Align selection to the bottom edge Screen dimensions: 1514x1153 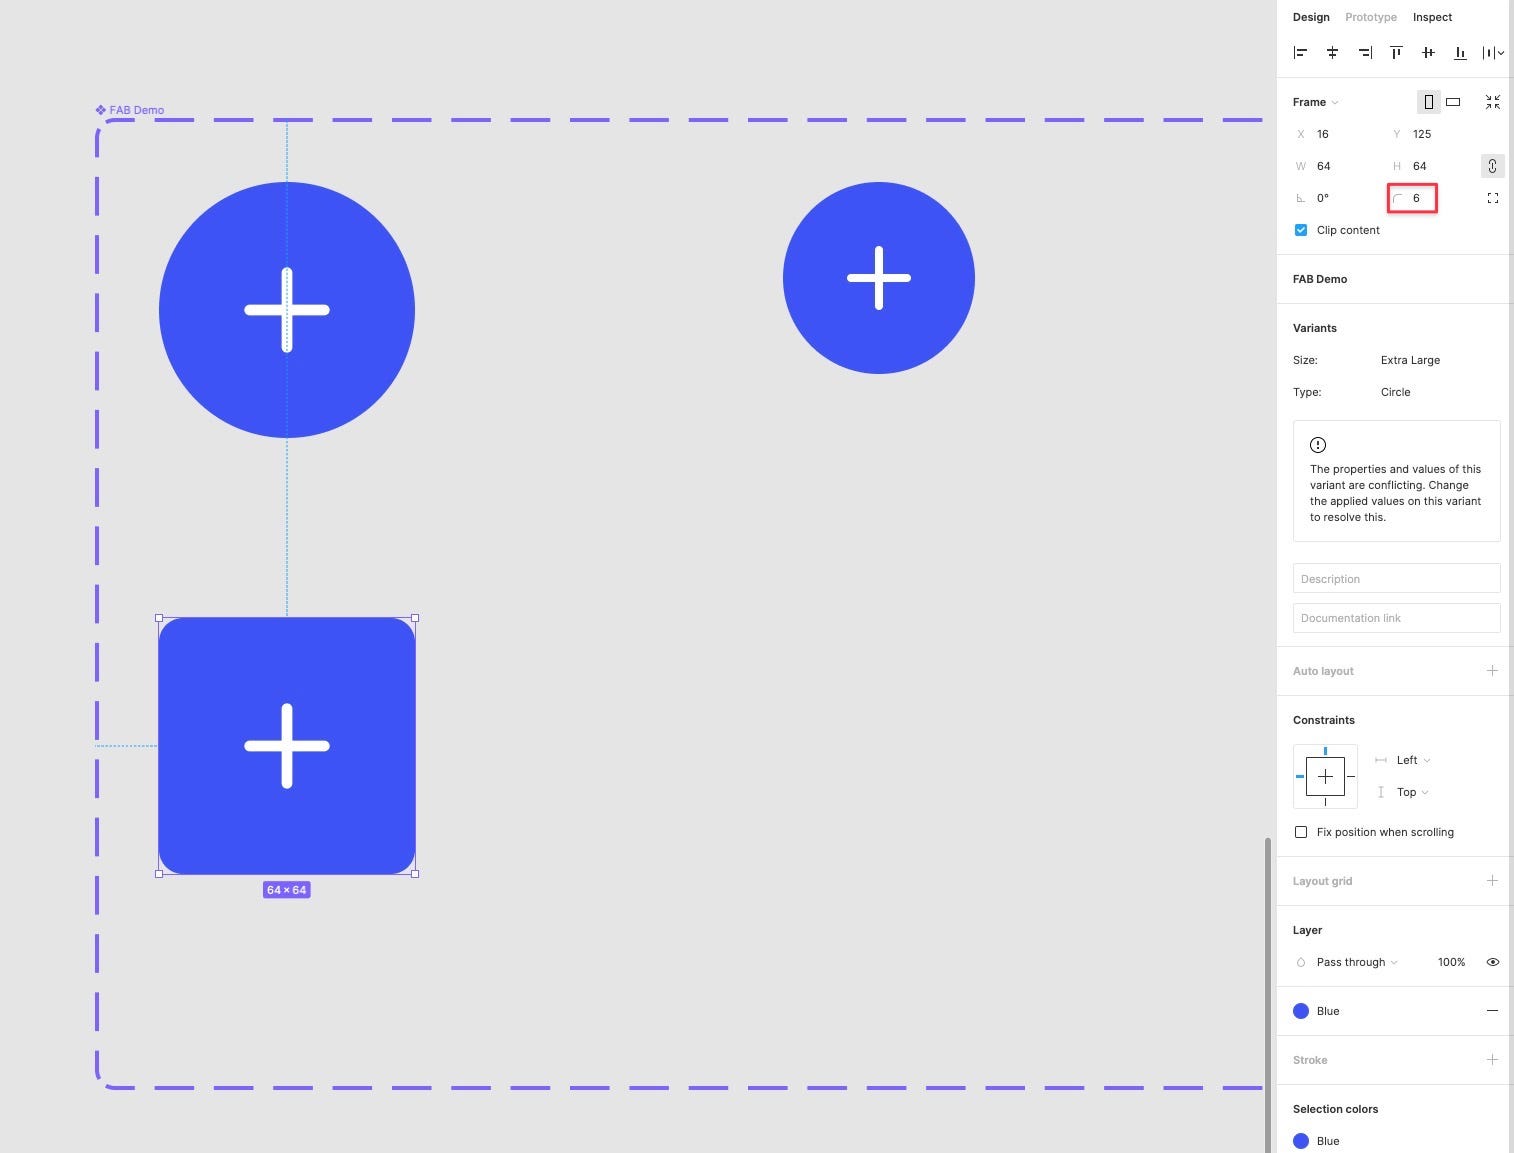click(x=1460, y=53)
